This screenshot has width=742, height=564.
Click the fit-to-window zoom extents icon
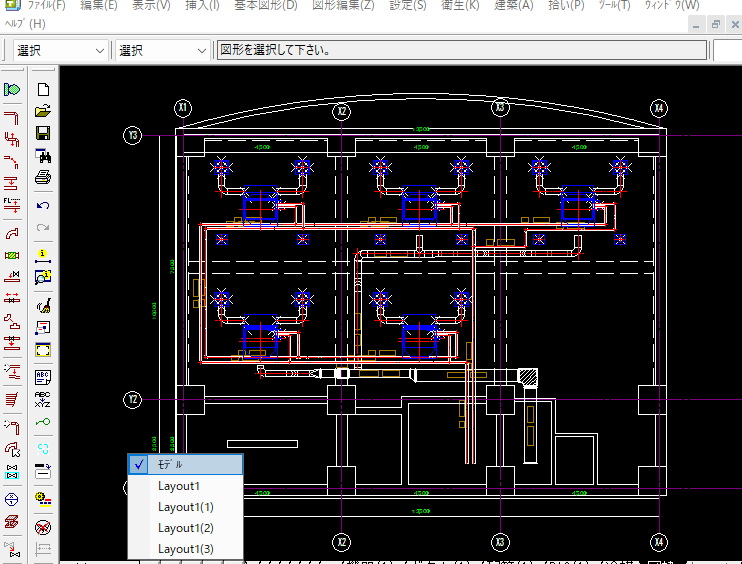pyautogui.click(x=43, y=350)
